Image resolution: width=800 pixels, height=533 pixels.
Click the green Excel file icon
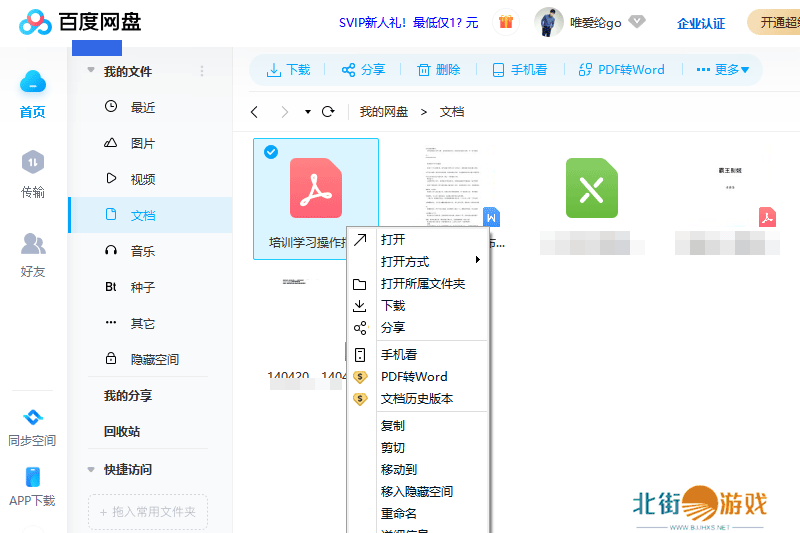(591, 188)
